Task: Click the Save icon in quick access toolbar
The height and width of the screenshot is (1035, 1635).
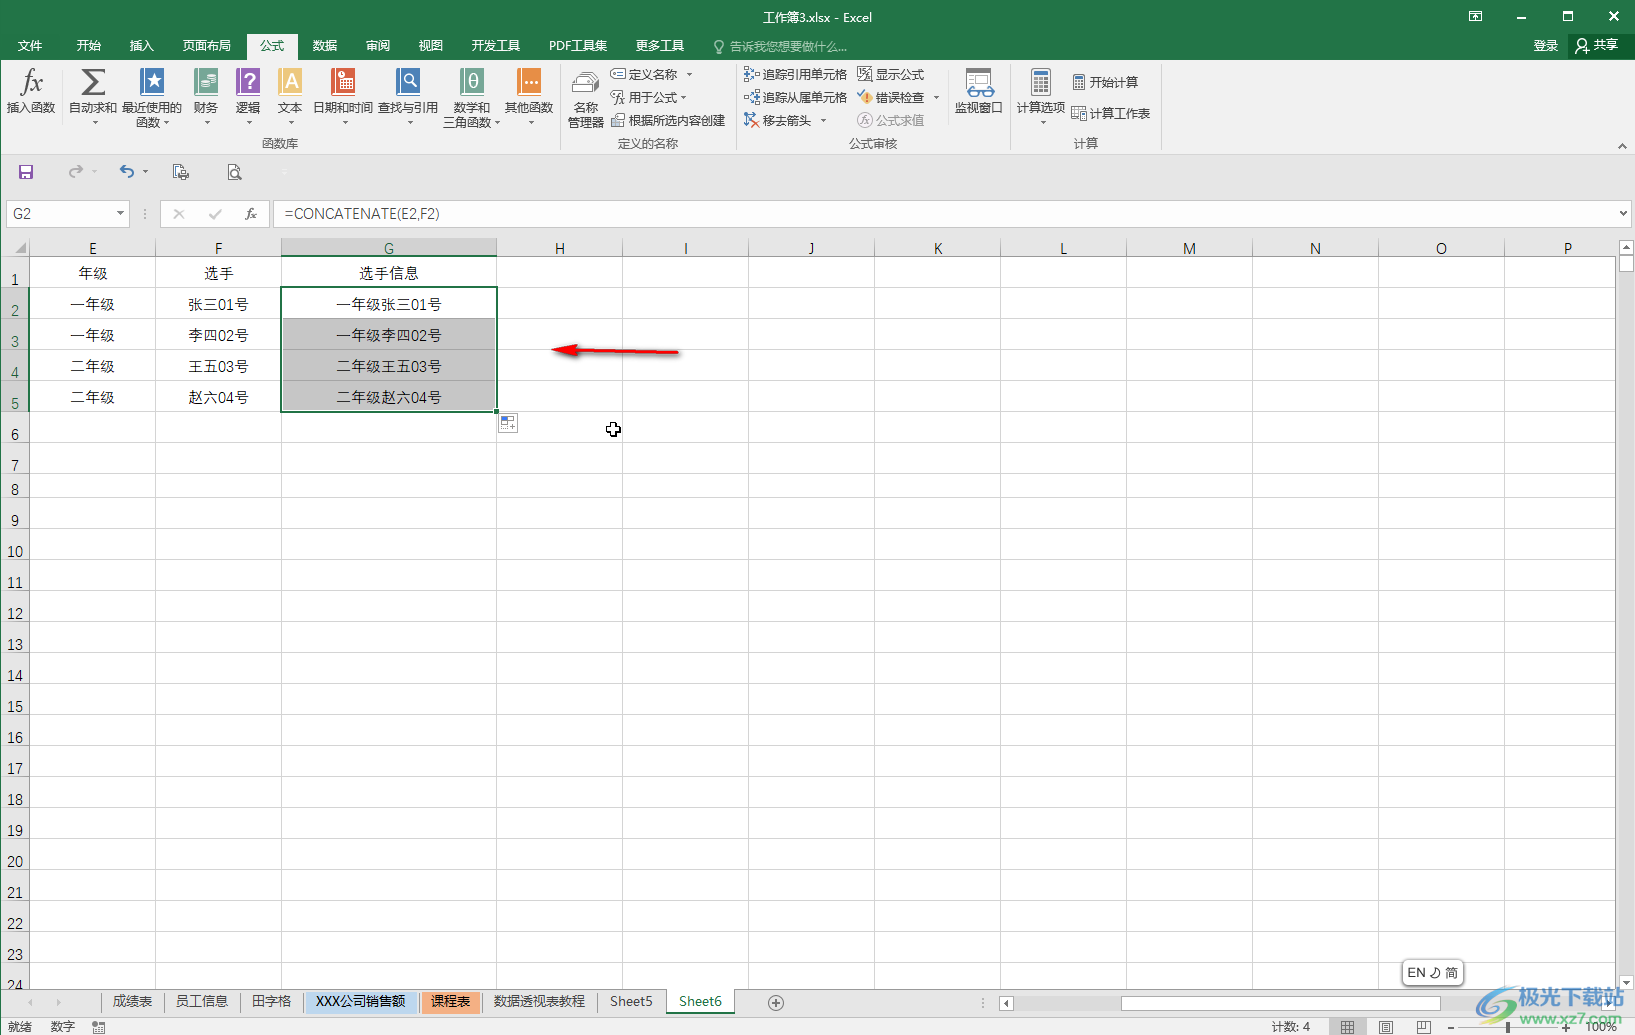Action: [x=26, y=172]
